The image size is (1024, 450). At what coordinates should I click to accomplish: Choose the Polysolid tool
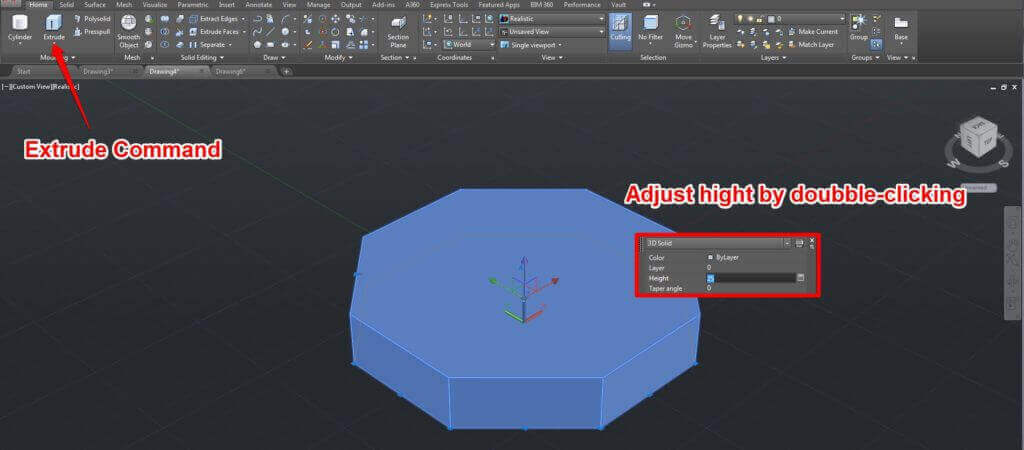point(91,19)
